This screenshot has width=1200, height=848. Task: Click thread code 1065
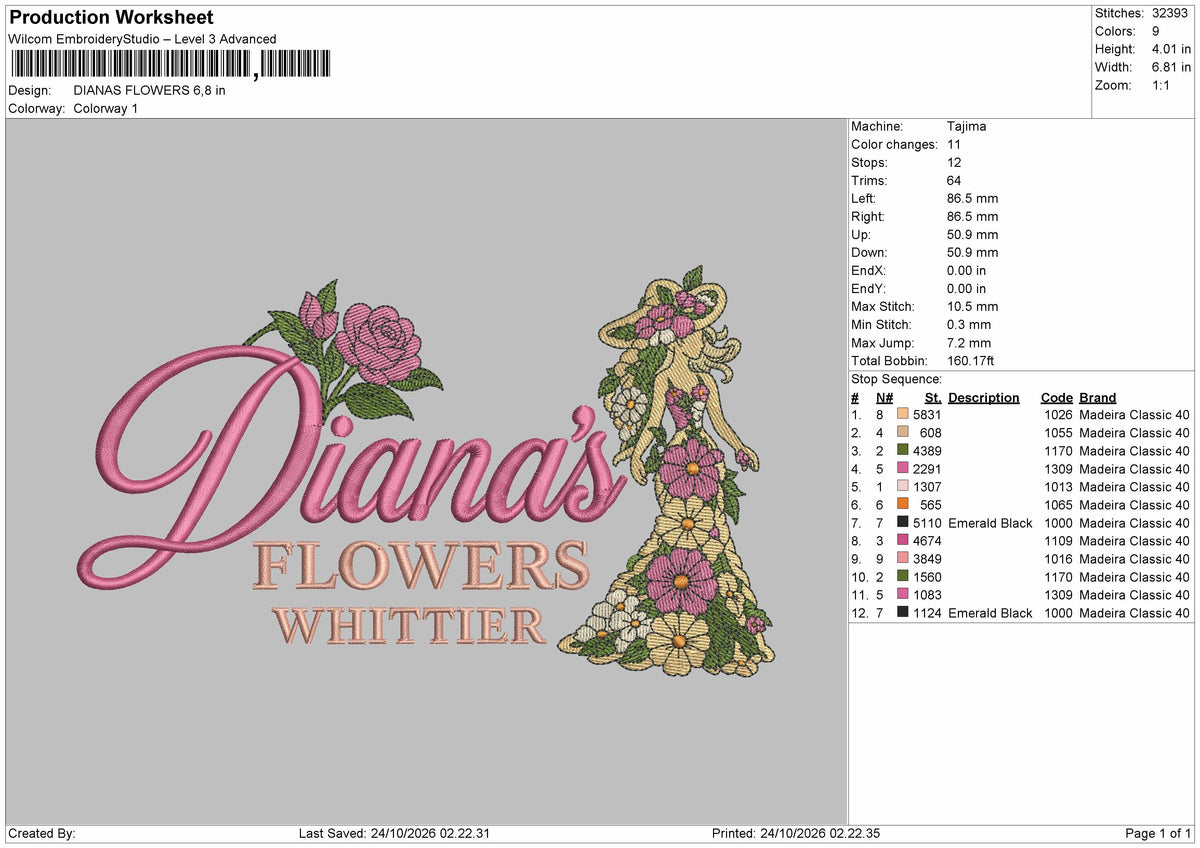[1058, 505]
